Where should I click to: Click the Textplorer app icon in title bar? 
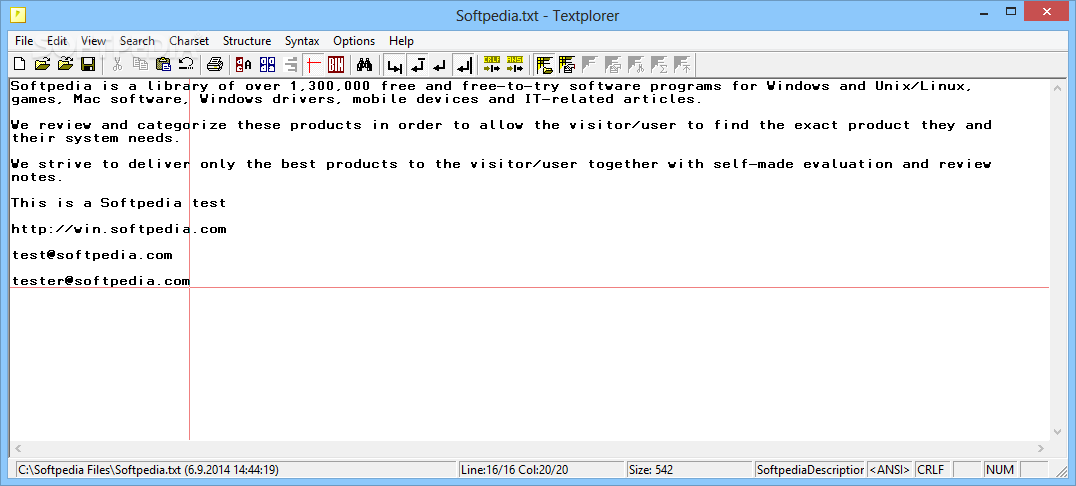(19, 14)
